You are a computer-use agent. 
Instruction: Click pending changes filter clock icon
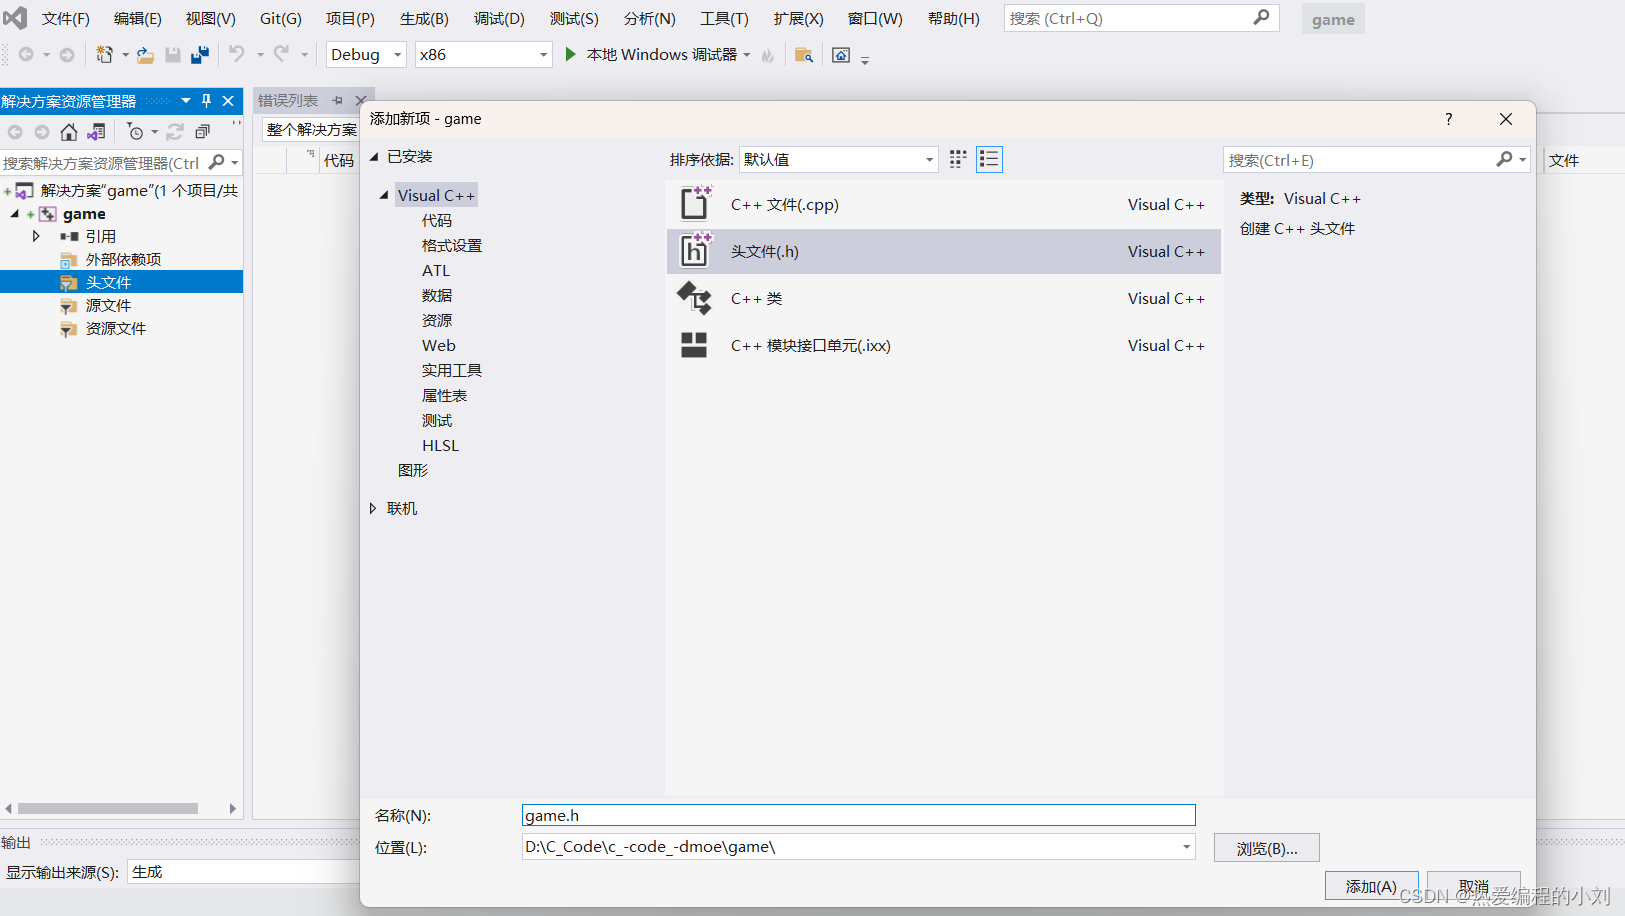pos(136,132)
